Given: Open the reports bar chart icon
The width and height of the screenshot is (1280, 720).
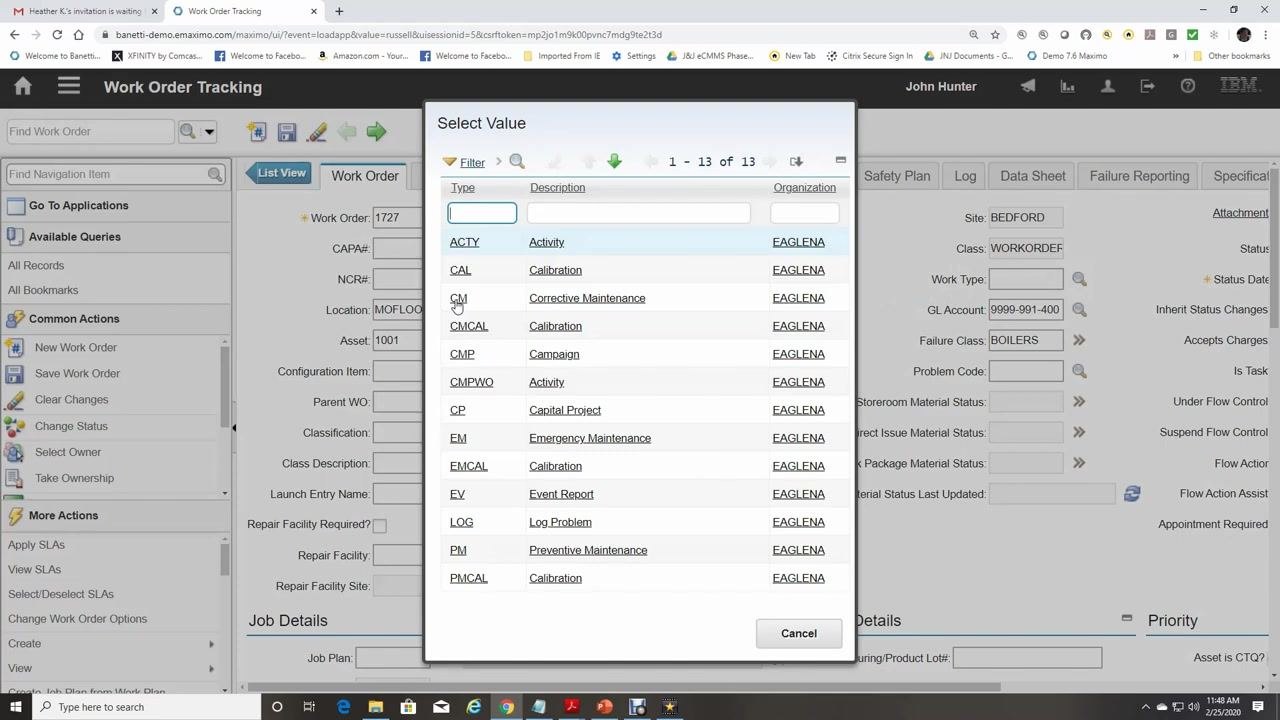Looking at the screenshot, I should (1068, 86).
